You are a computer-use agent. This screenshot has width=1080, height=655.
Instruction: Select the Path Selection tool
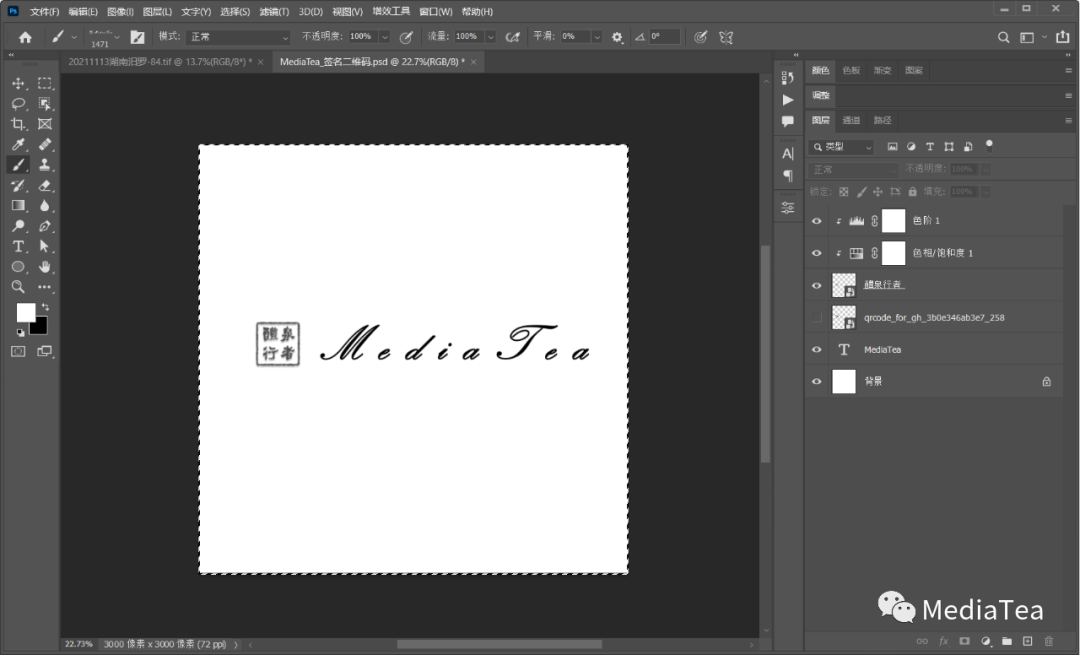click(45, 246)
